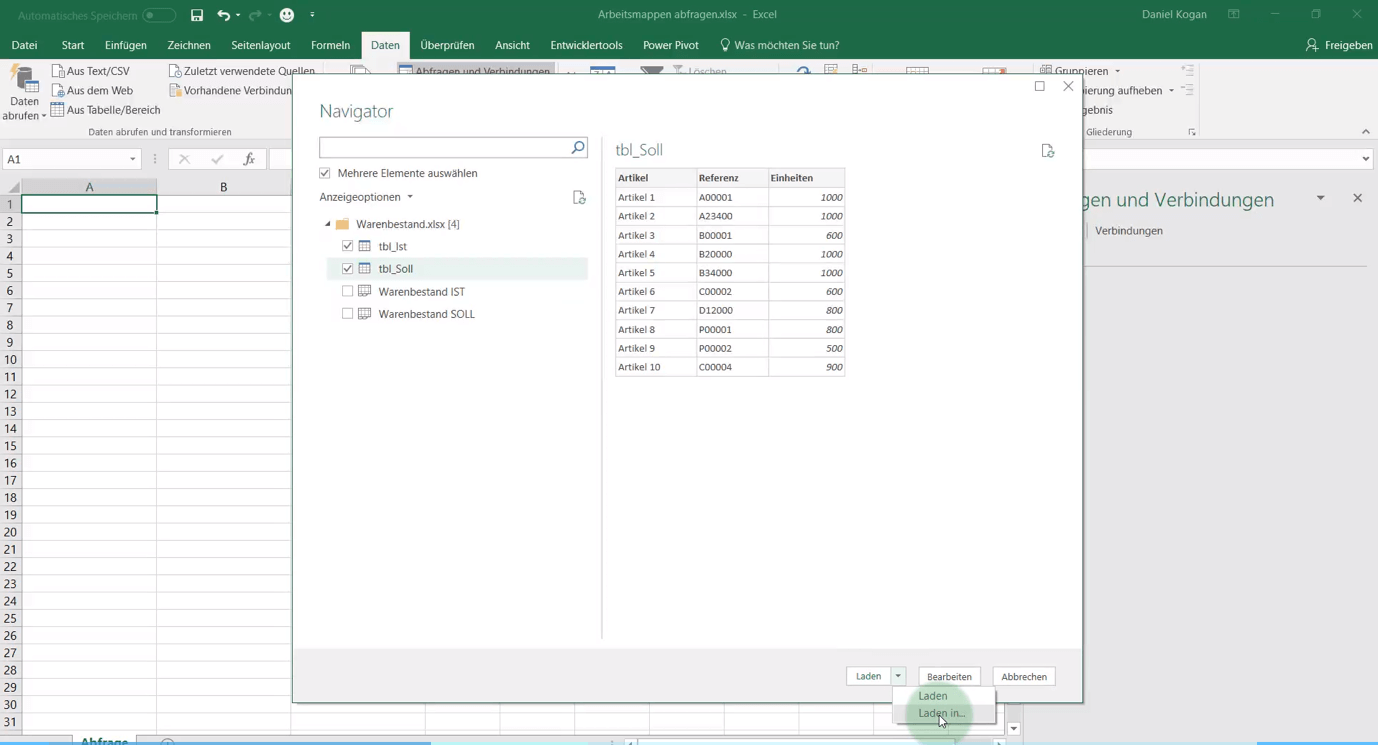Open the Anzeigeoptionen dropdown
This screenshot has width=1378, height=745.
click(366, 197)
